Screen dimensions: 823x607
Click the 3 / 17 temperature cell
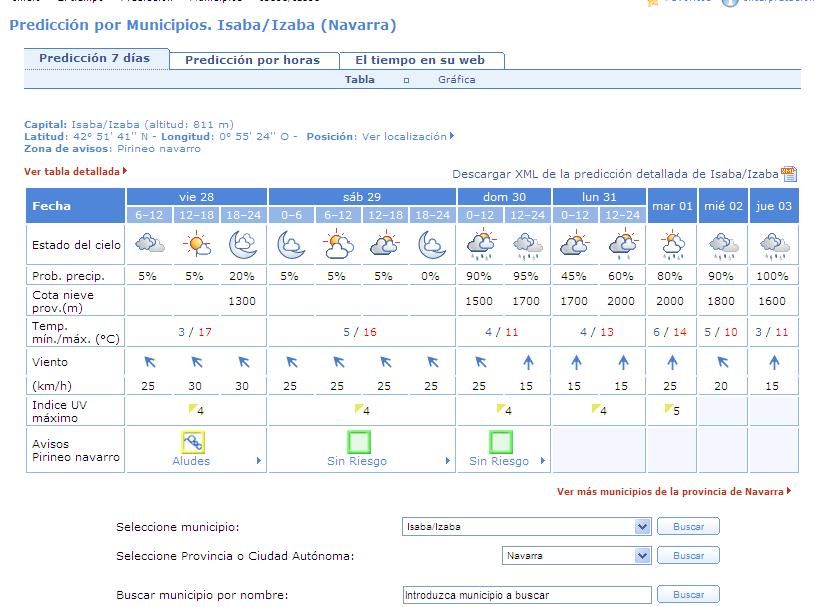coord(195,332)
